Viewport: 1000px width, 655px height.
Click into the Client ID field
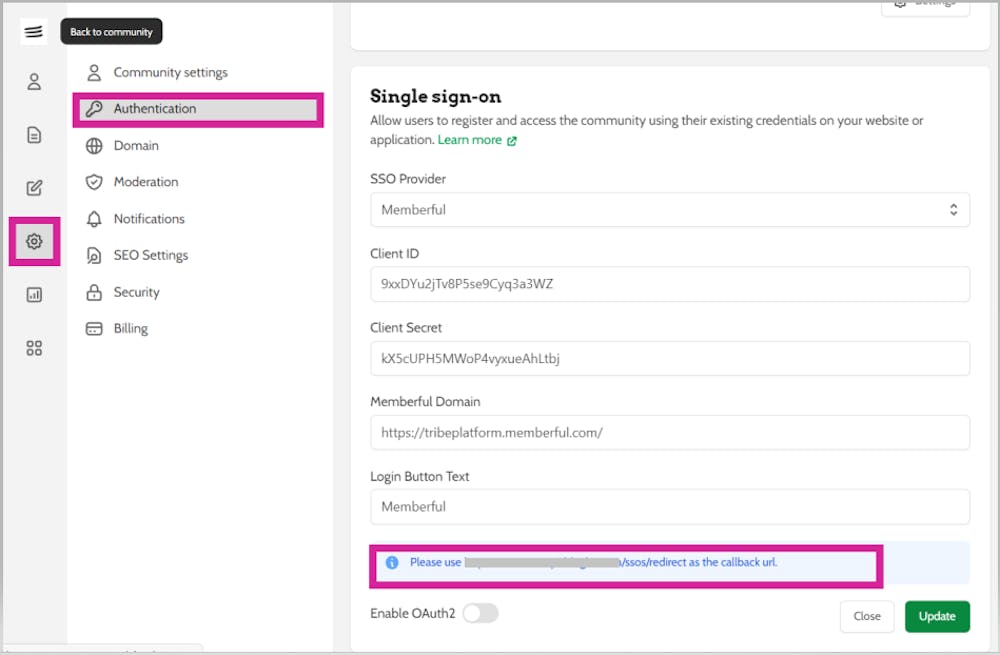click(x=669, y=284)
